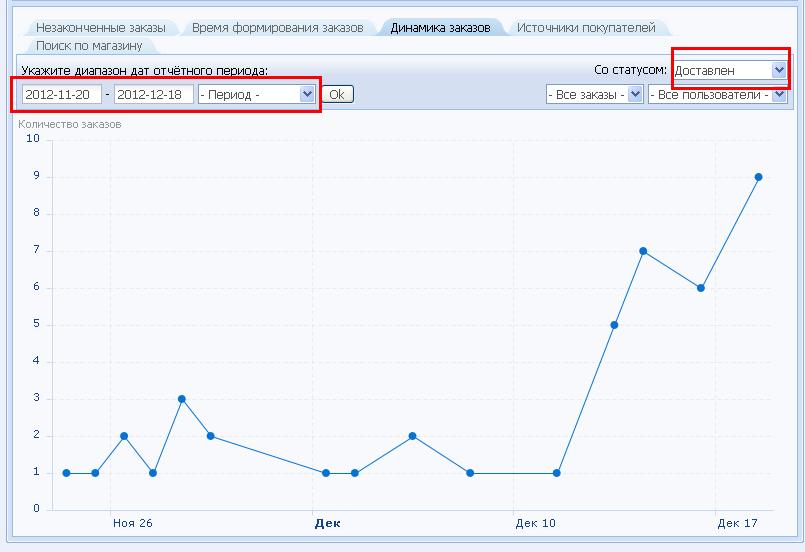Expand the Период dropdown
805x552 pixels.
pos(257,94)
